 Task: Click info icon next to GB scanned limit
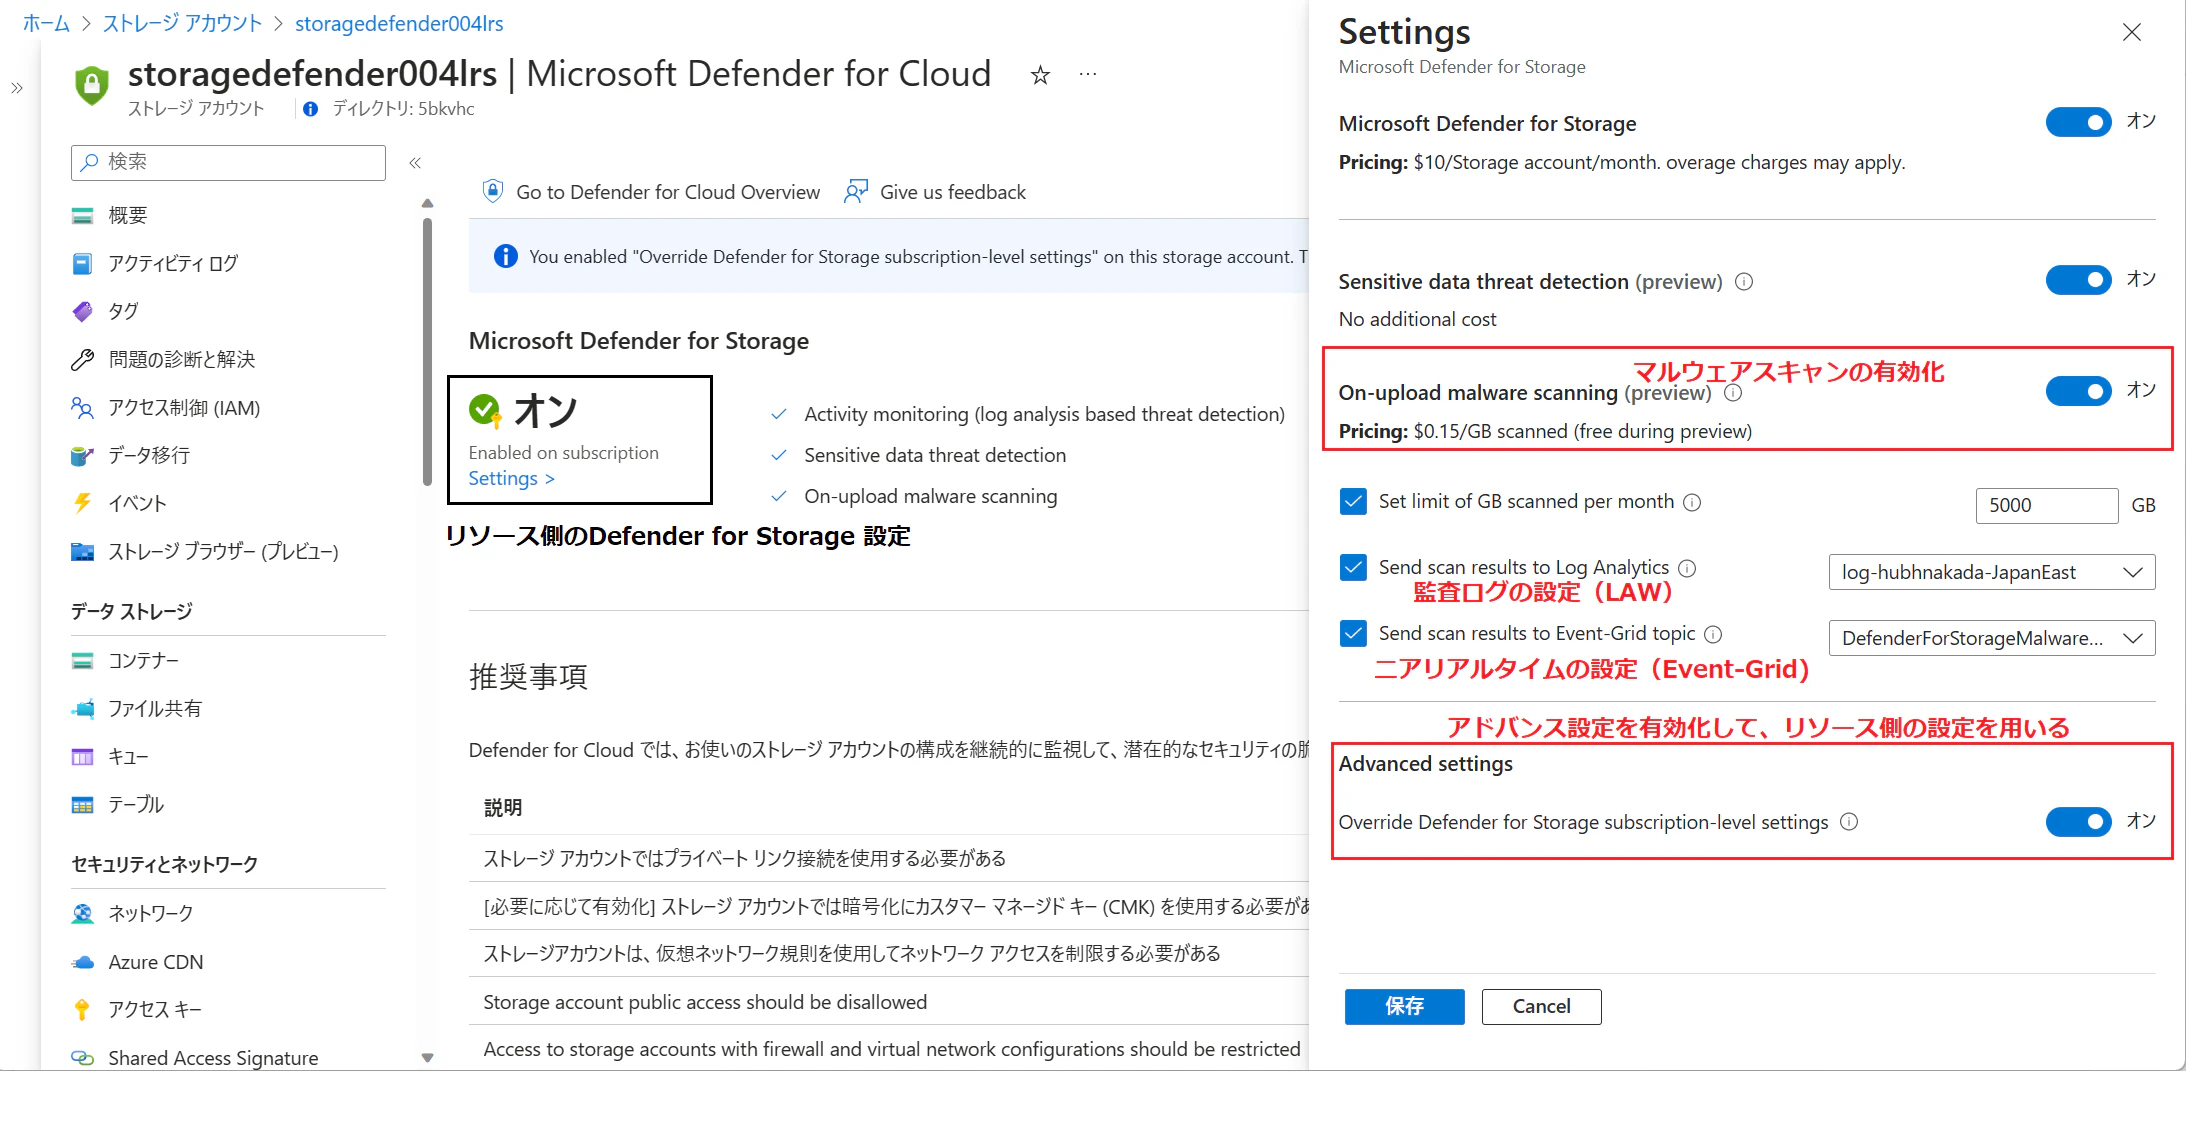pos(1692,502)
